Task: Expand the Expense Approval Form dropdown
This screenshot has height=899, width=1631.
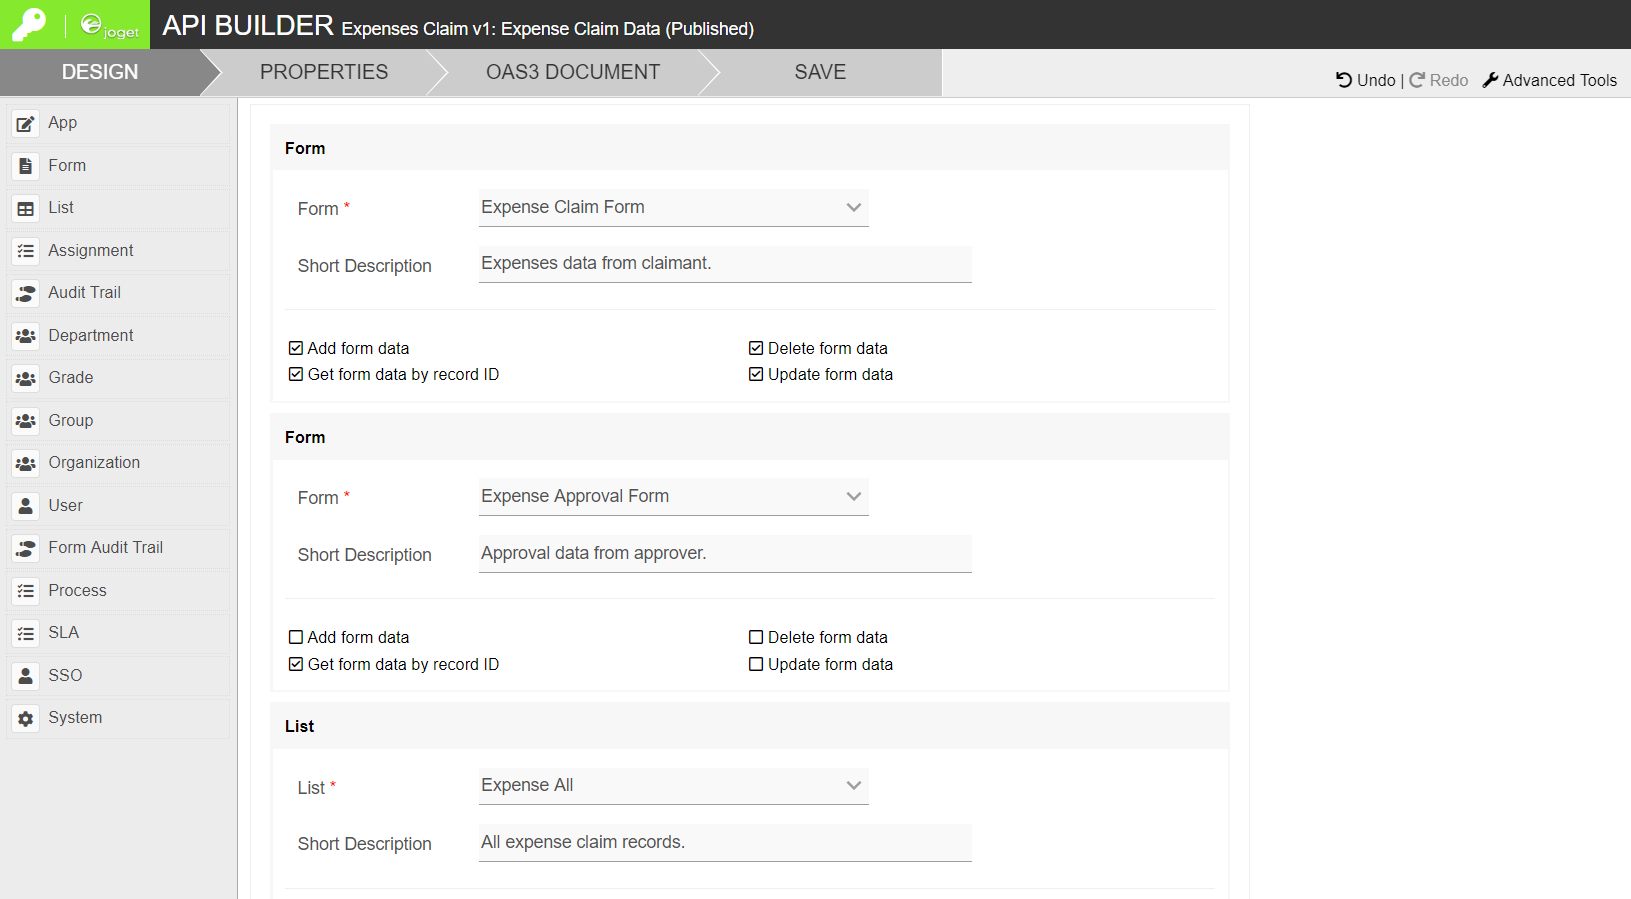Action: pyautogui.click(x=673, y=497)
